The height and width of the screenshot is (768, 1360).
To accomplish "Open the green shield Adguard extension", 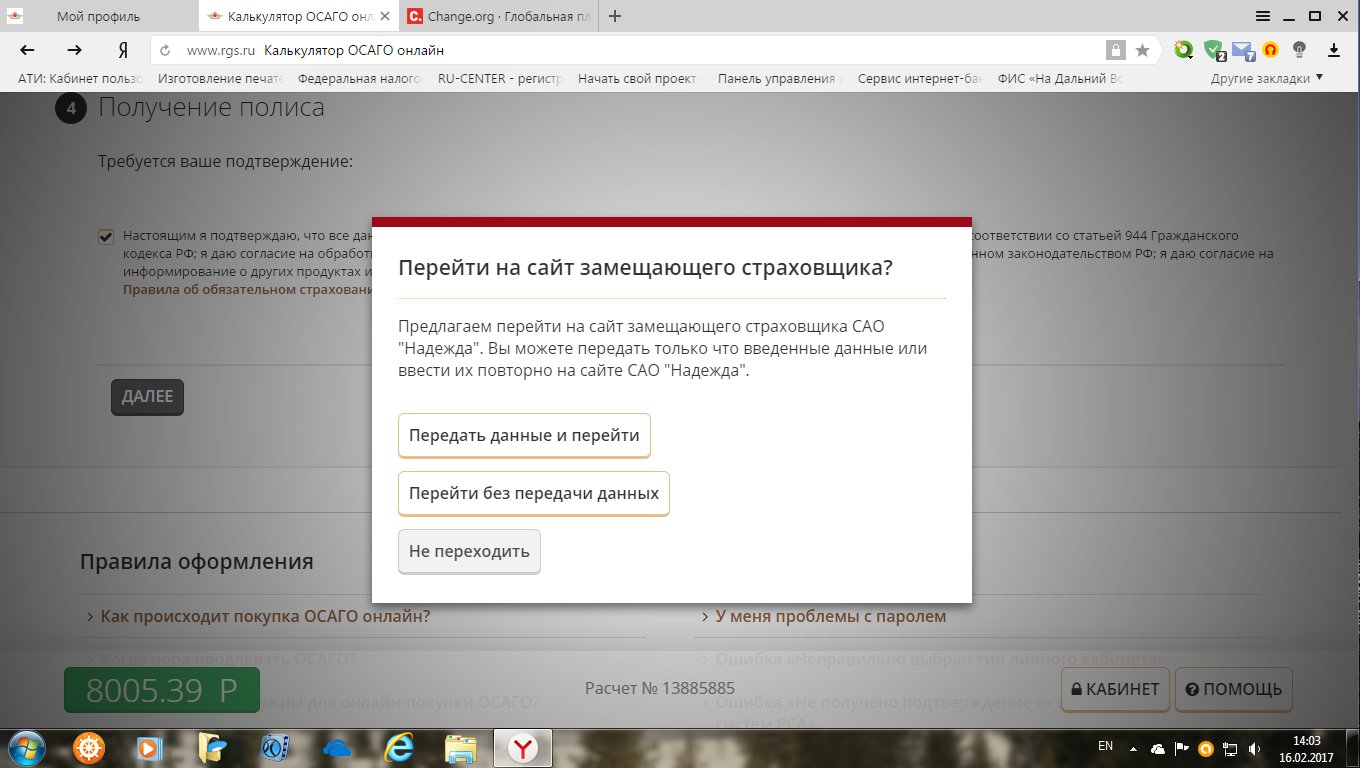I will pyautogui.click(x=1213, y=50).
